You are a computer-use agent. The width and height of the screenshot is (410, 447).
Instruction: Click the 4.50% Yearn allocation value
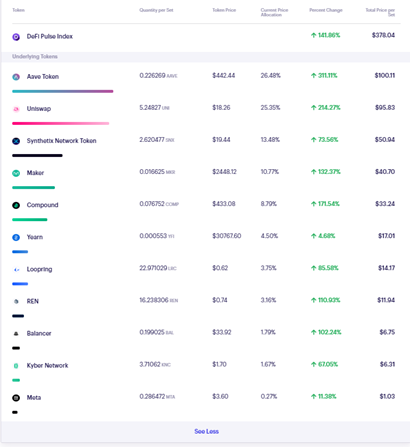click(x=269, y=236)
